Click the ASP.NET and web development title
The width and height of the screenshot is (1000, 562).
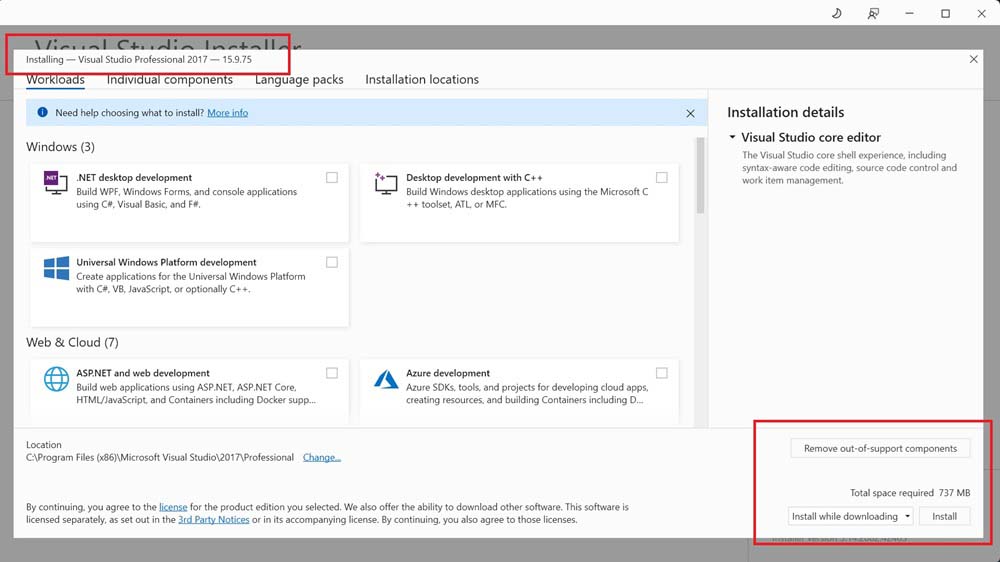143,373
